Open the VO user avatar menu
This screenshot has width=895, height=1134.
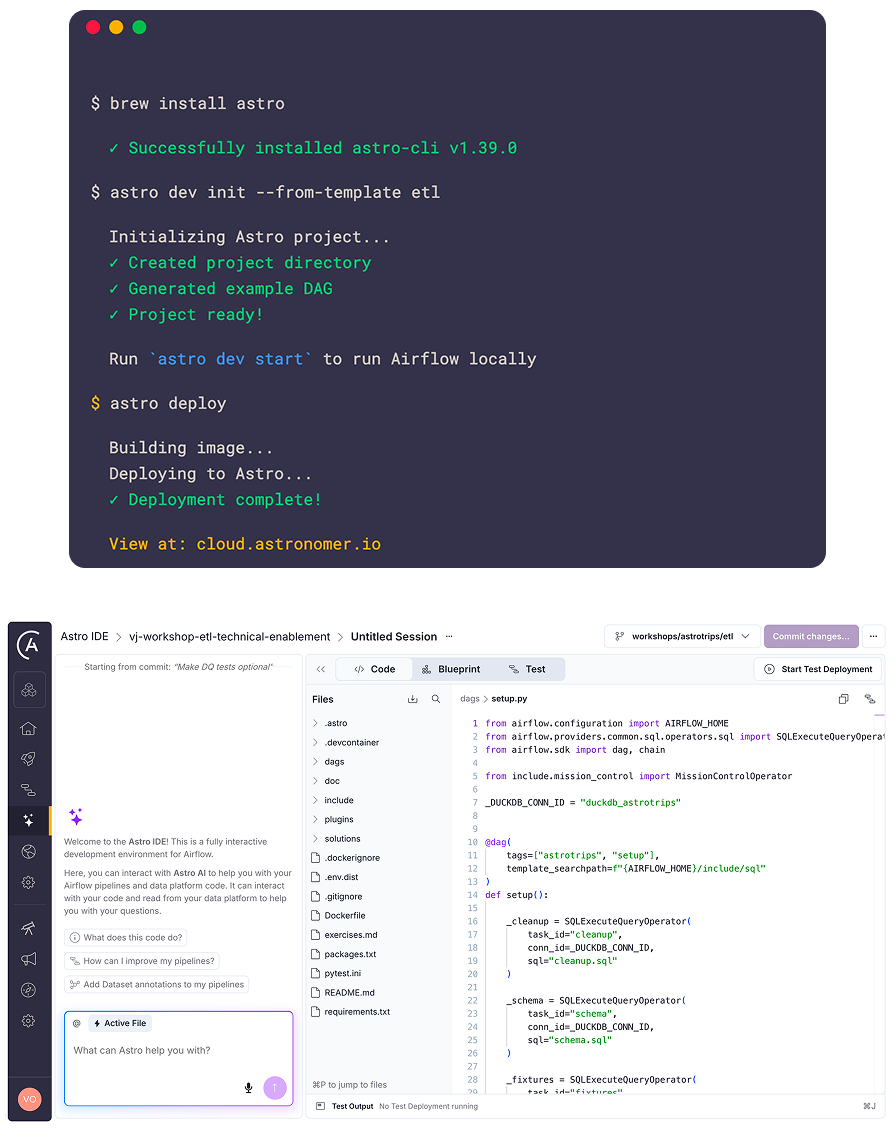[30, 1099]
